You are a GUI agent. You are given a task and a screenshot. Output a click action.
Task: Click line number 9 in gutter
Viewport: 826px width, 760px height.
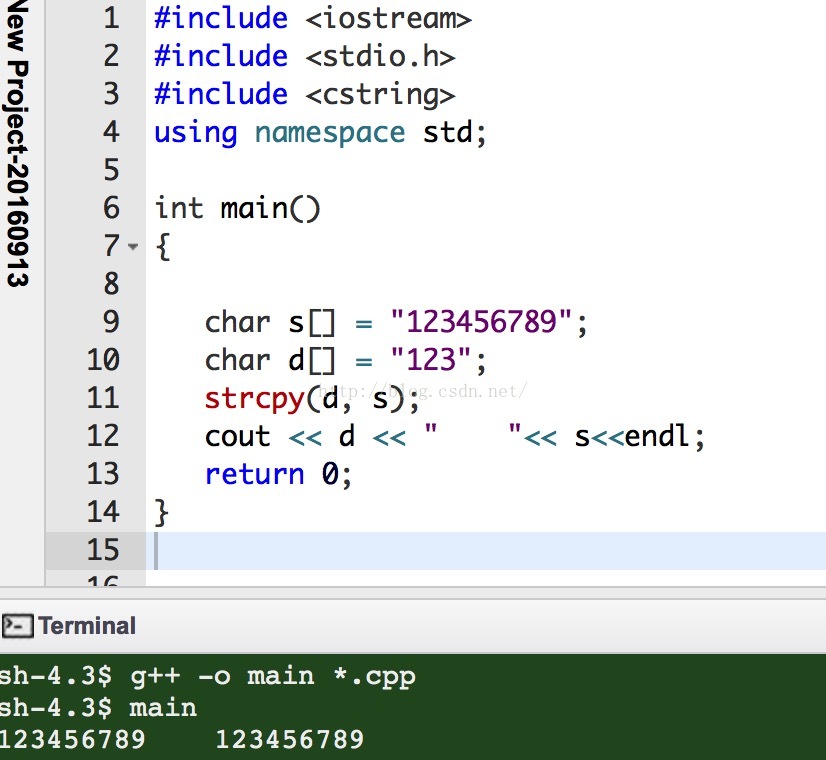tap(111, 321)
